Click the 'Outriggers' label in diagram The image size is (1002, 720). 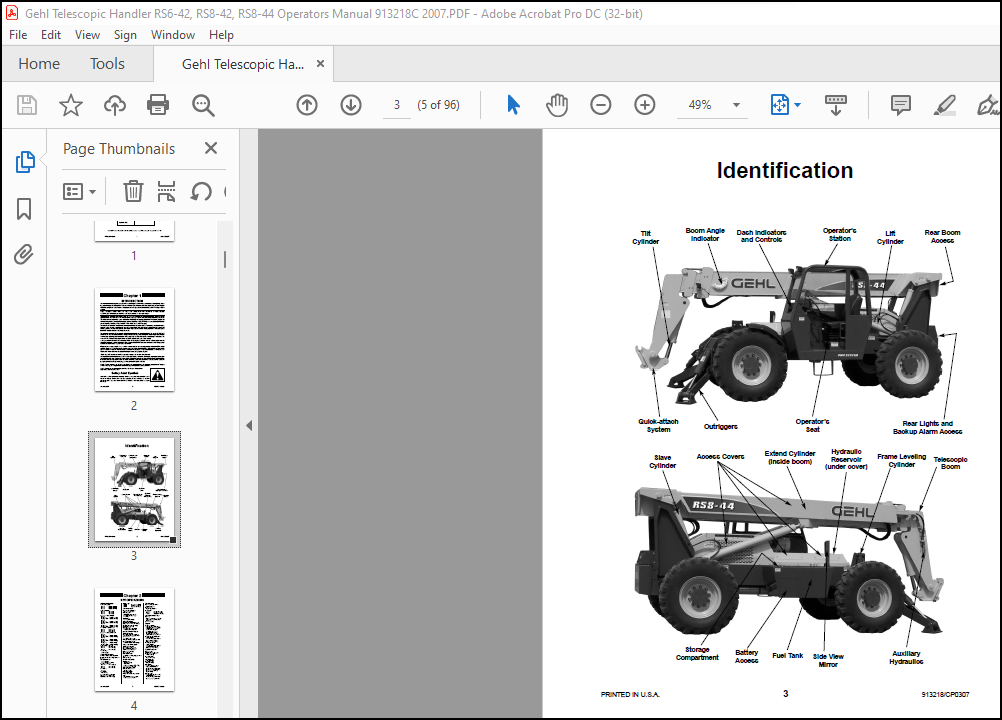click(x=721, y=426)
